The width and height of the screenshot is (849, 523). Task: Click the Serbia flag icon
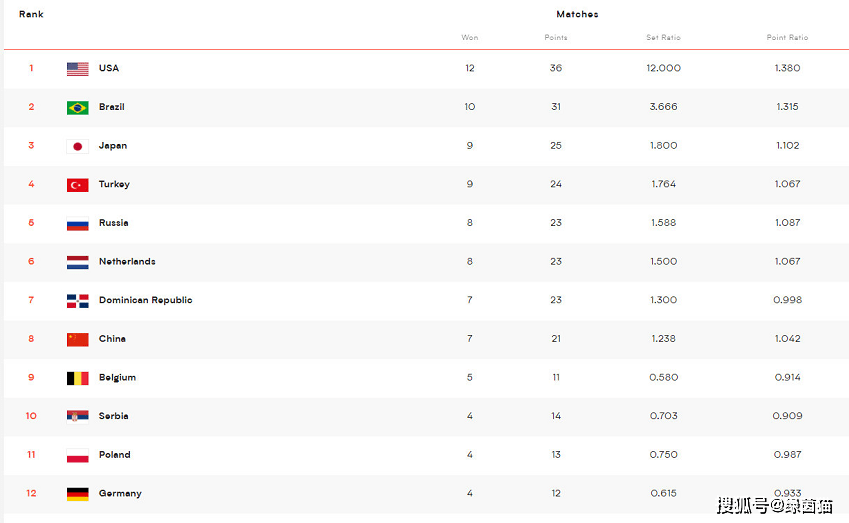tap(77, 416)
